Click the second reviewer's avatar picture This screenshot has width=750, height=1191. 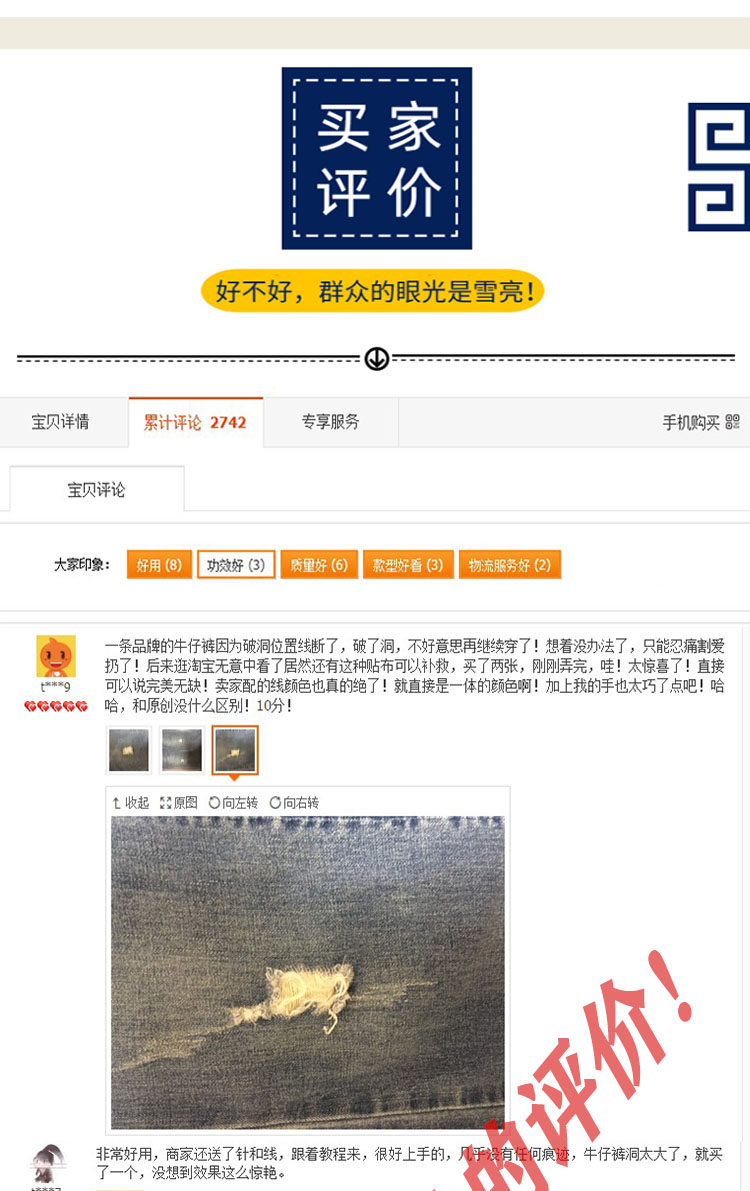(x=48, y=1164)
